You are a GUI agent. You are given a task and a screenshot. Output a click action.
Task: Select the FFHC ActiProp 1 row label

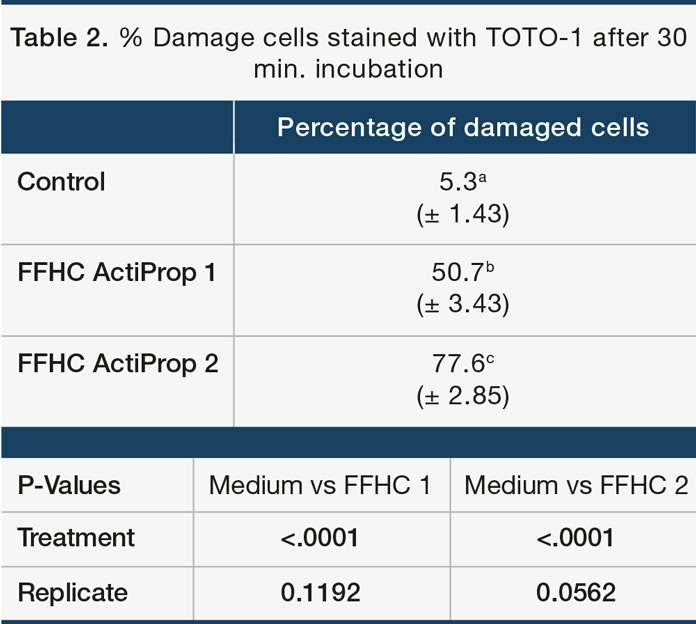pyautogui.click(x=118, y=273)
